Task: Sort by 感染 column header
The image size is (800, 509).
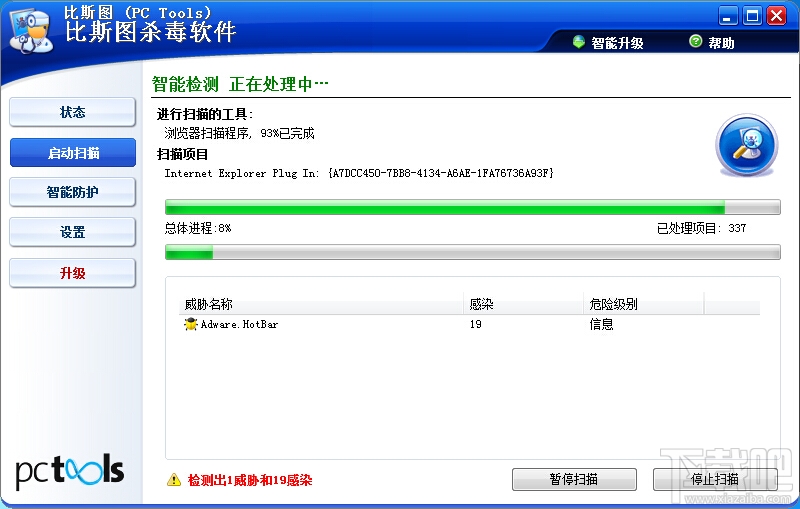Action: coord(523,304)
